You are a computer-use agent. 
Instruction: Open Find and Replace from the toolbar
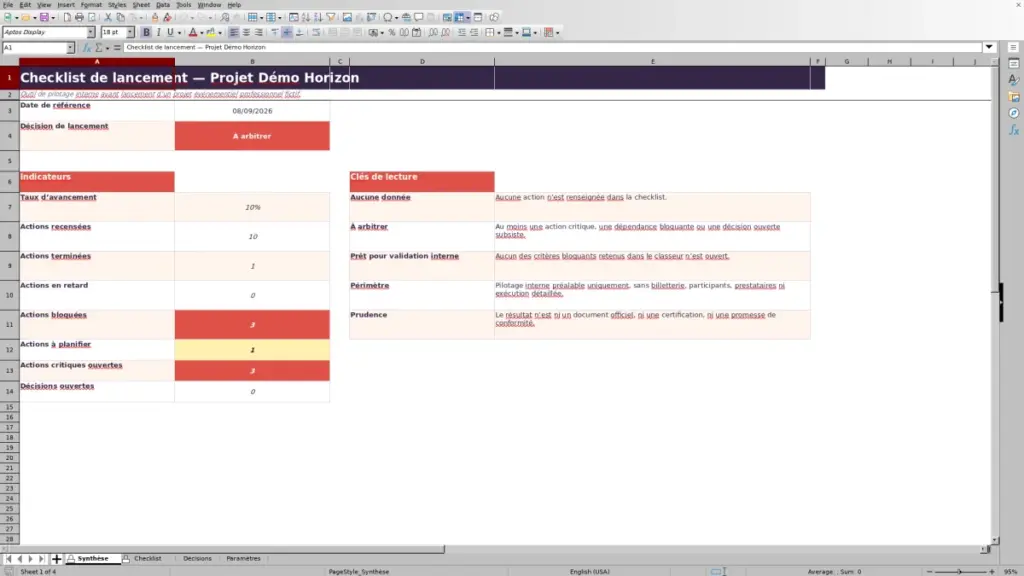pyautogui.click(x=225, y=17)
